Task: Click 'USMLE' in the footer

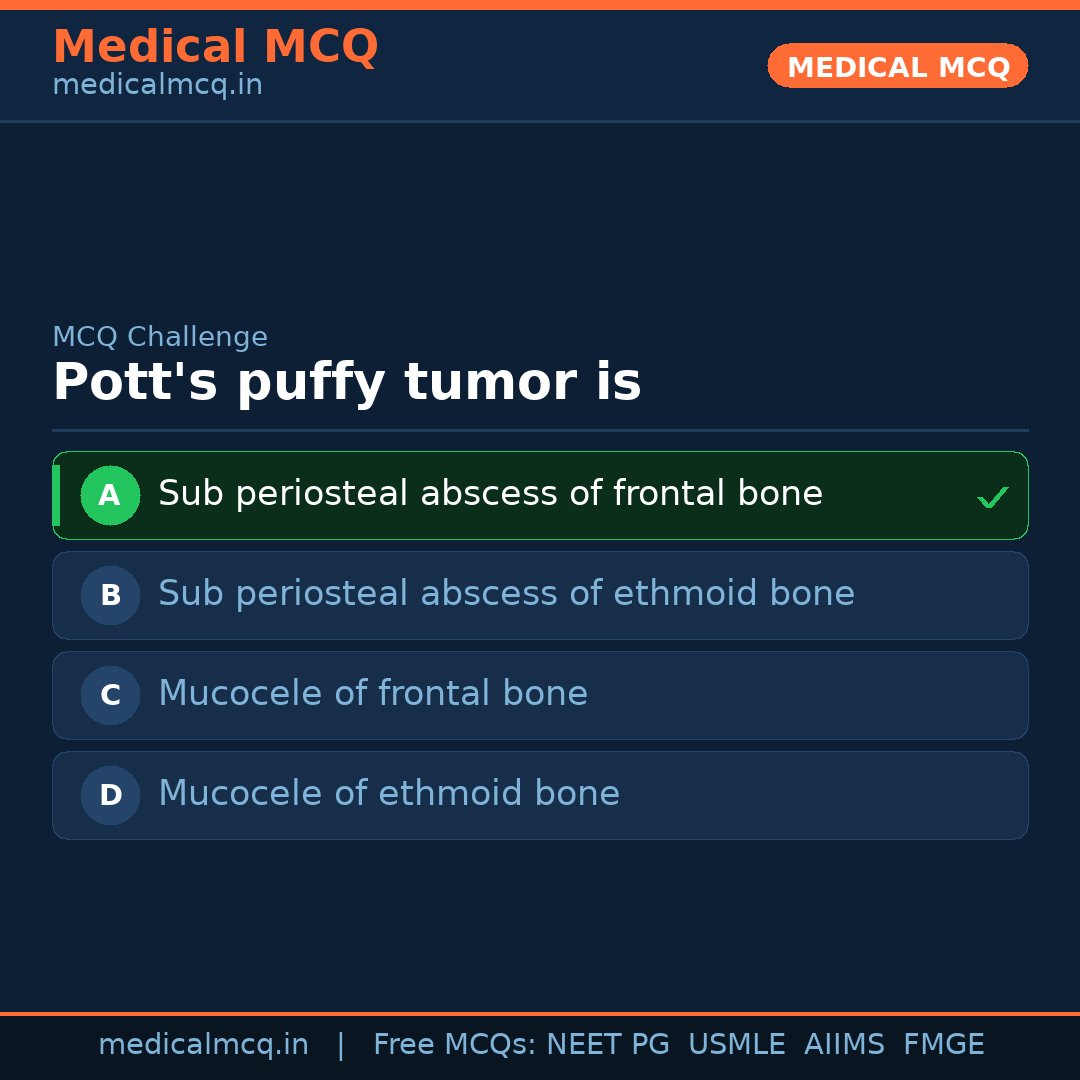Action: 736,1045
